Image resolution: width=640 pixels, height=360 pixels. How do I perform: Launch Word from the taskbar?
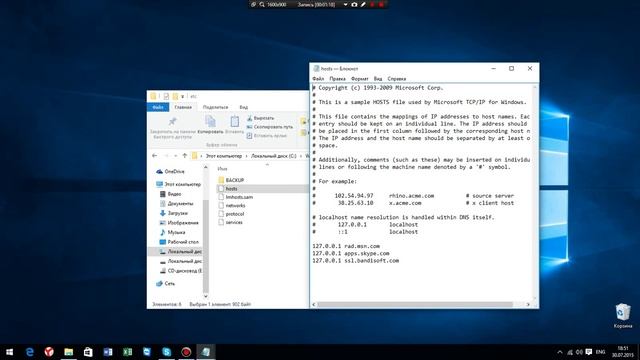coord(108,352)
